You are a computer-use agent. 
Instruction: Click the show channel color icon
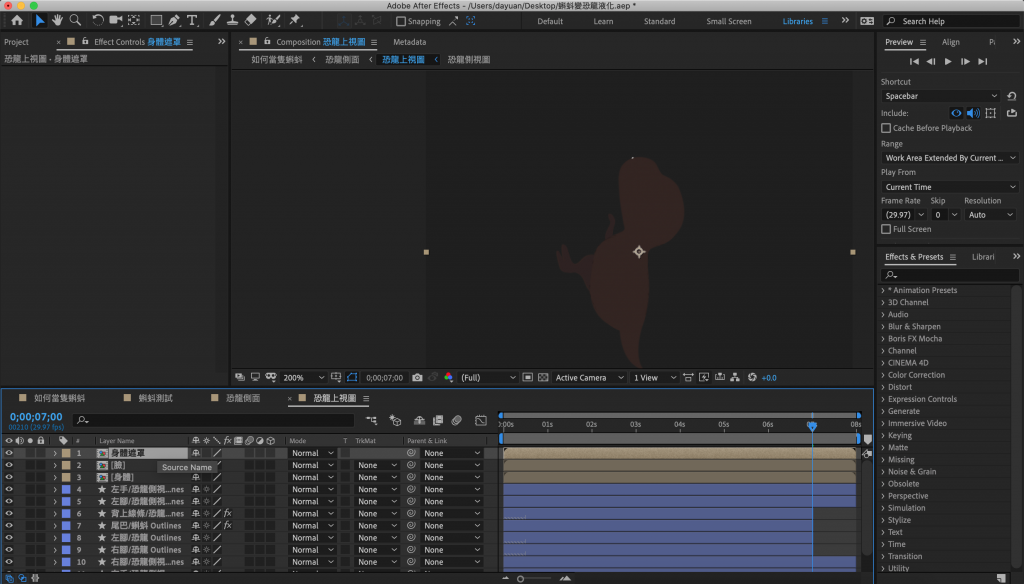448,378
